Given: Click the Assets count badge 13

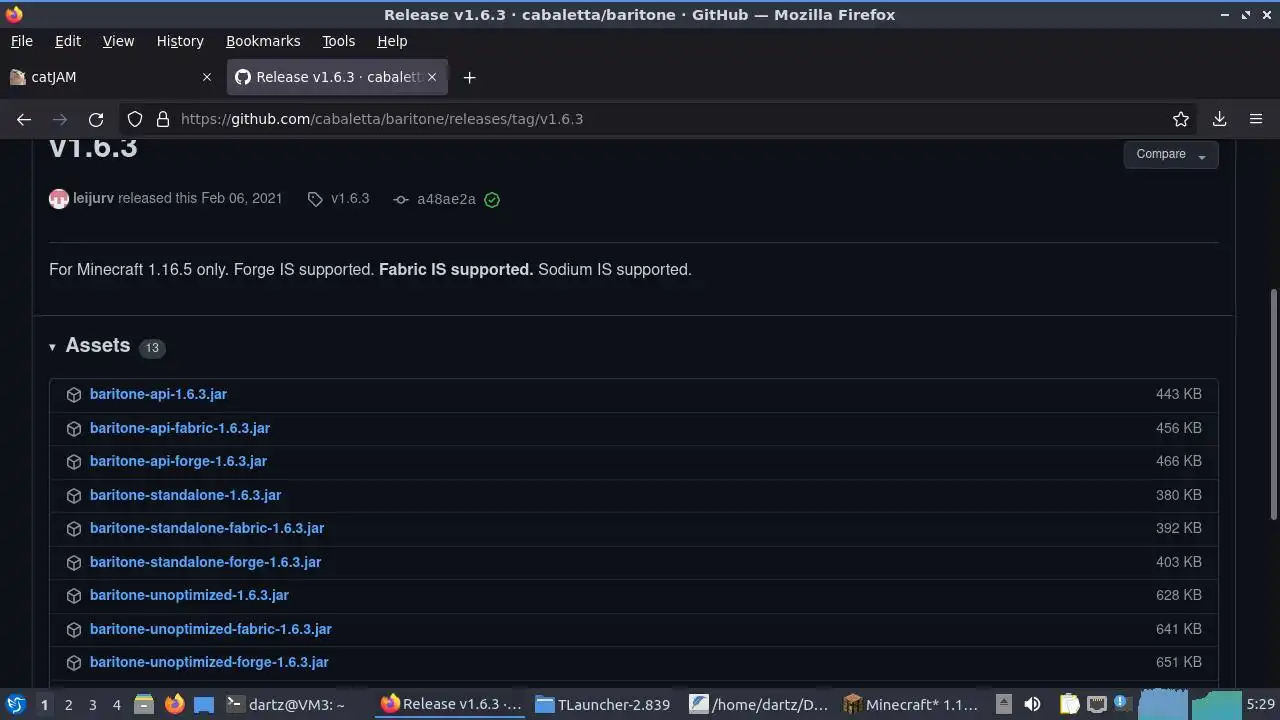Looking at the screenshot, I should pos(152,348).
